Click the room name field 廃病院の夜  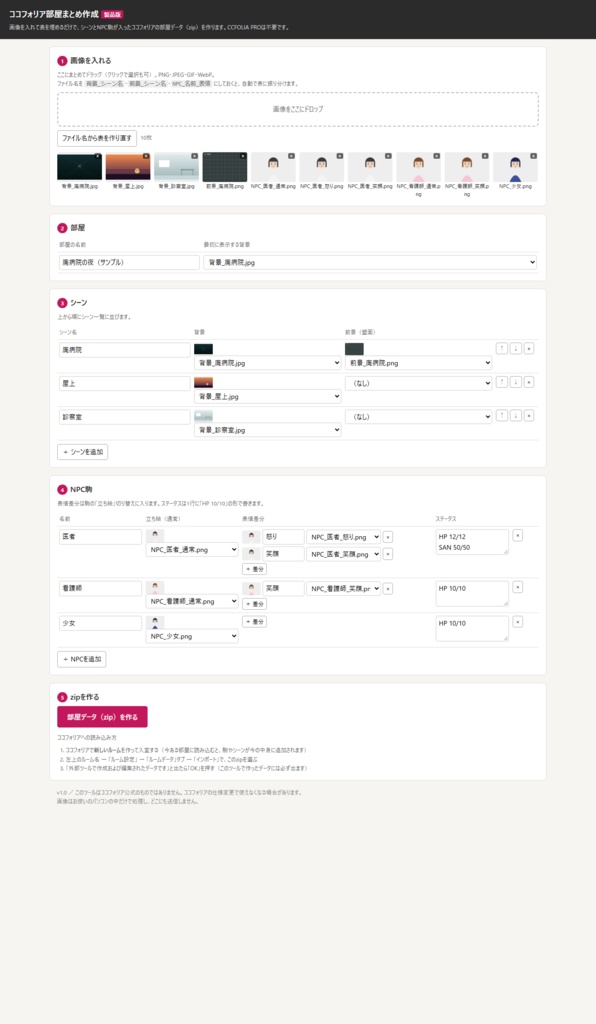click(x=129, y=262)
